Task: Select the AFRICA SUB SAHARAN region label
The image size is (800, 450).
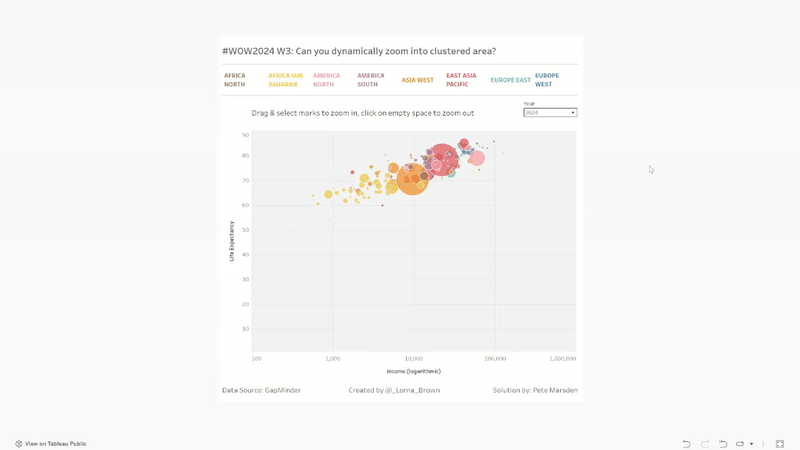Action: tap(285, 80)
